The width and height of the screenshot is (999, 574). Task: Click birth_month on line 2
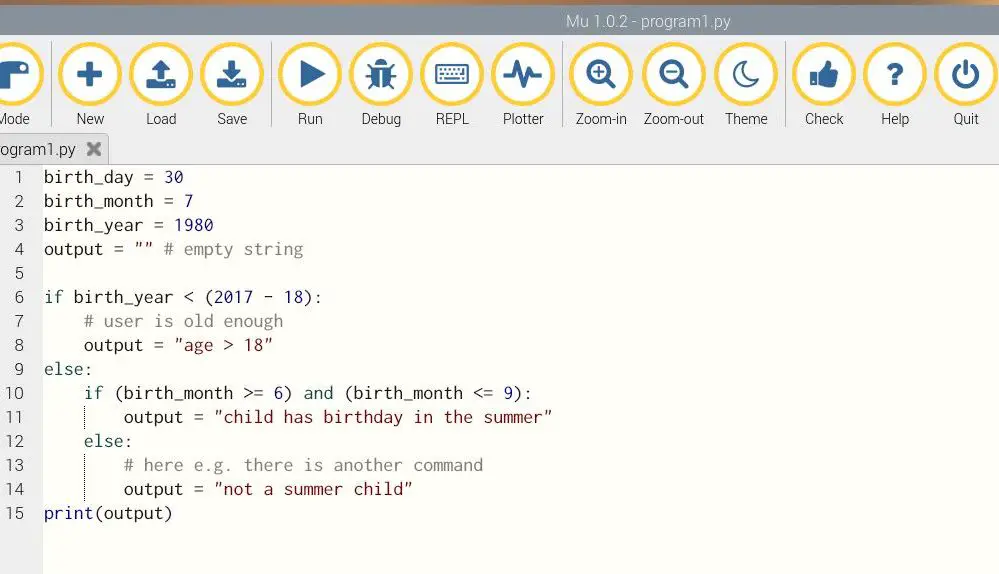[x=99, y=201]
